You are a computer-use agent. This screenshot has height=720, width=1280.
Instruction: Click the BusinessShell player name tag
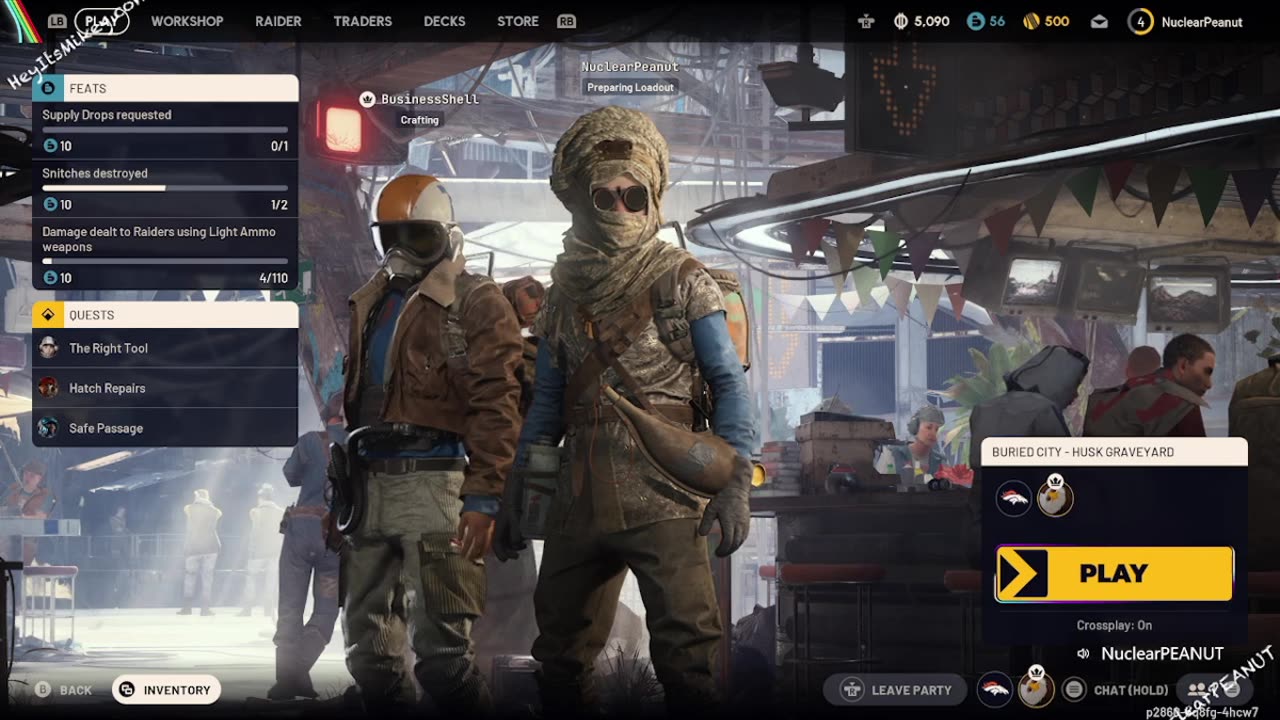coord(430,99)
